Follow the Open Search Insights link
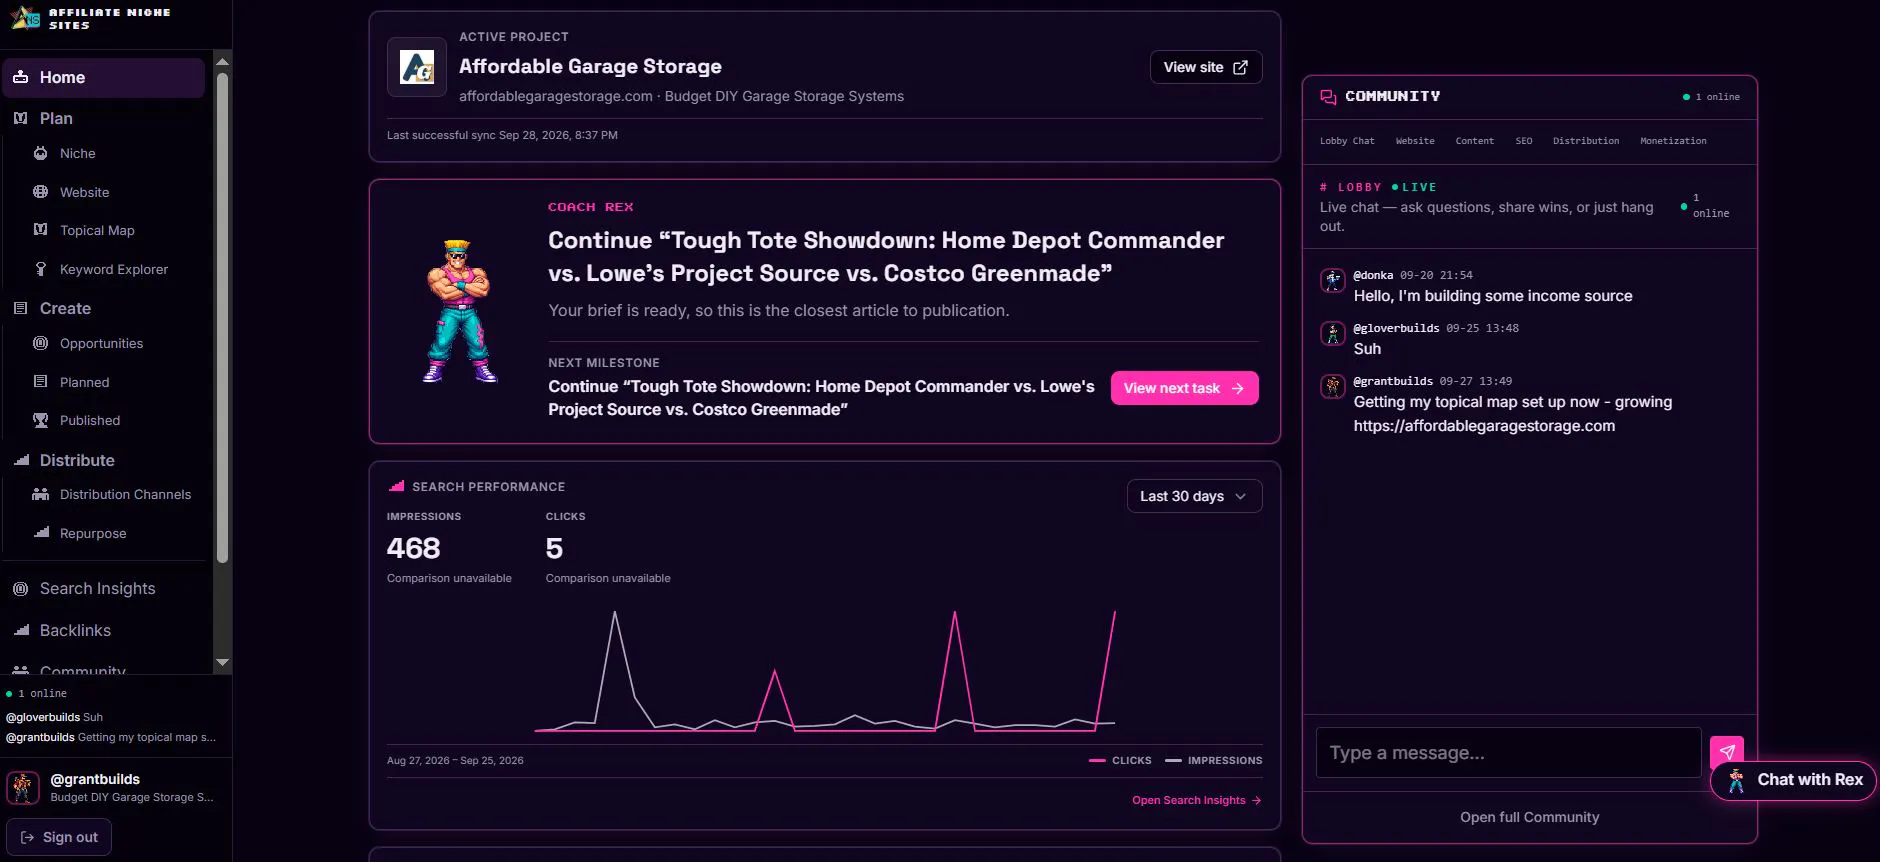 pyautogui.click(x=1197, y=800)
